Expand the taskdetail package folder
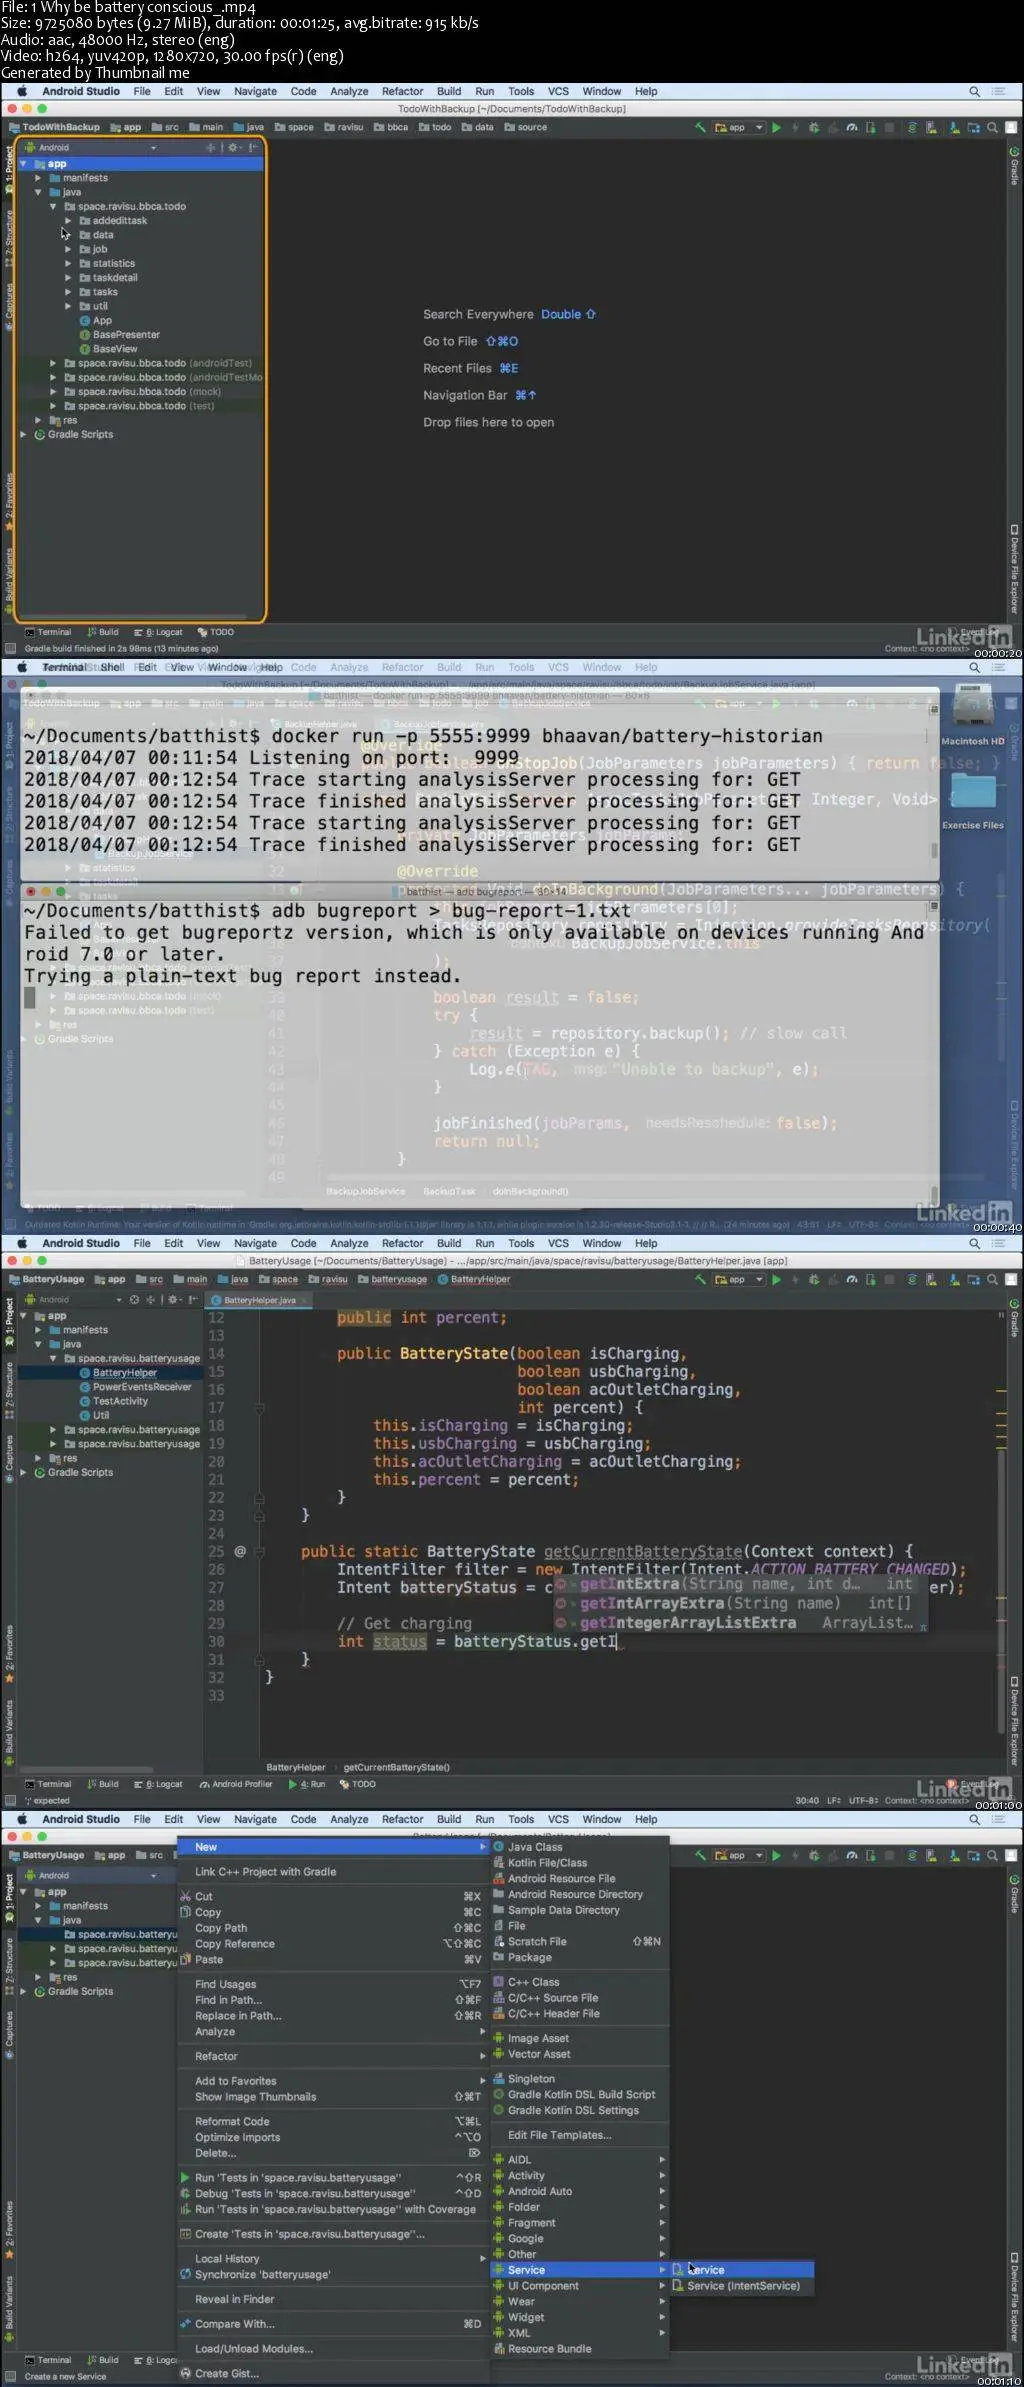Screen dimensions: 1024x2387 pos(68,278)
